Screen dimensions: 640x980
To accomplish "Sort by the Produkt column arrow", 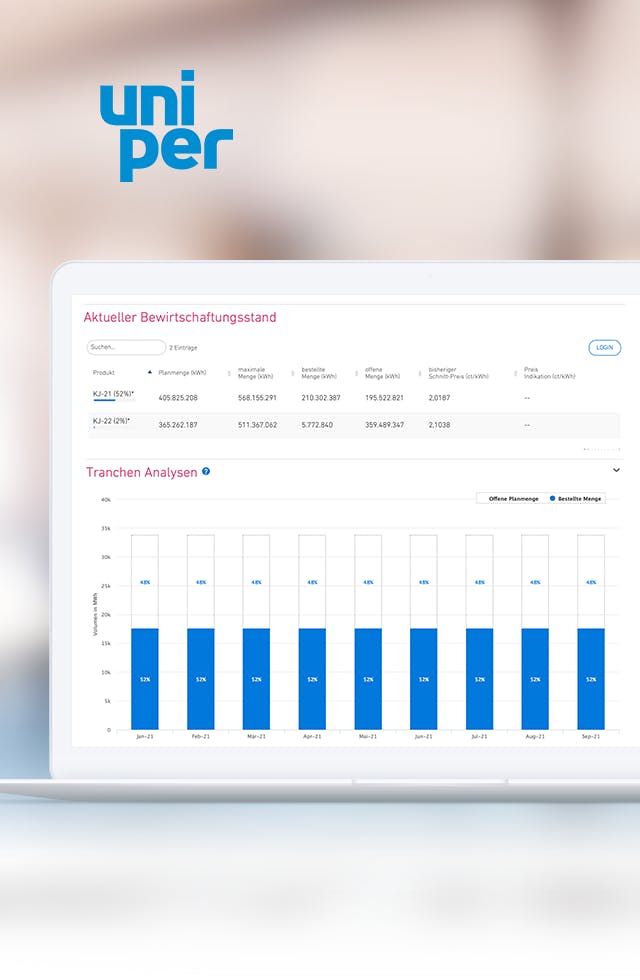I will click(150, 372).
